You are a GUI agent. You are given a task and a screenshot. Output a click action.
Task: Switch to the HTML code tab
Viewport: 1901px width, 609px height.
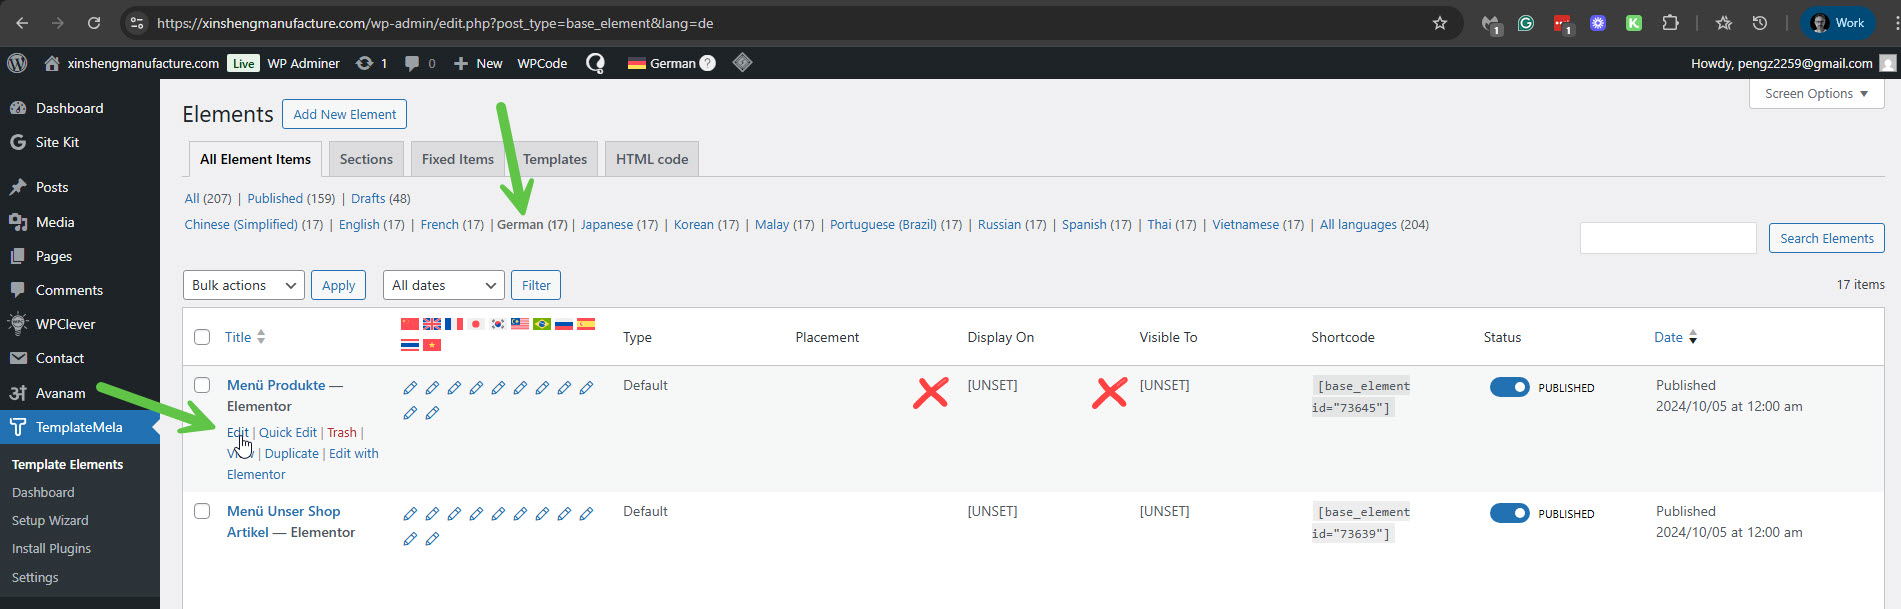(x=652, y=159)
